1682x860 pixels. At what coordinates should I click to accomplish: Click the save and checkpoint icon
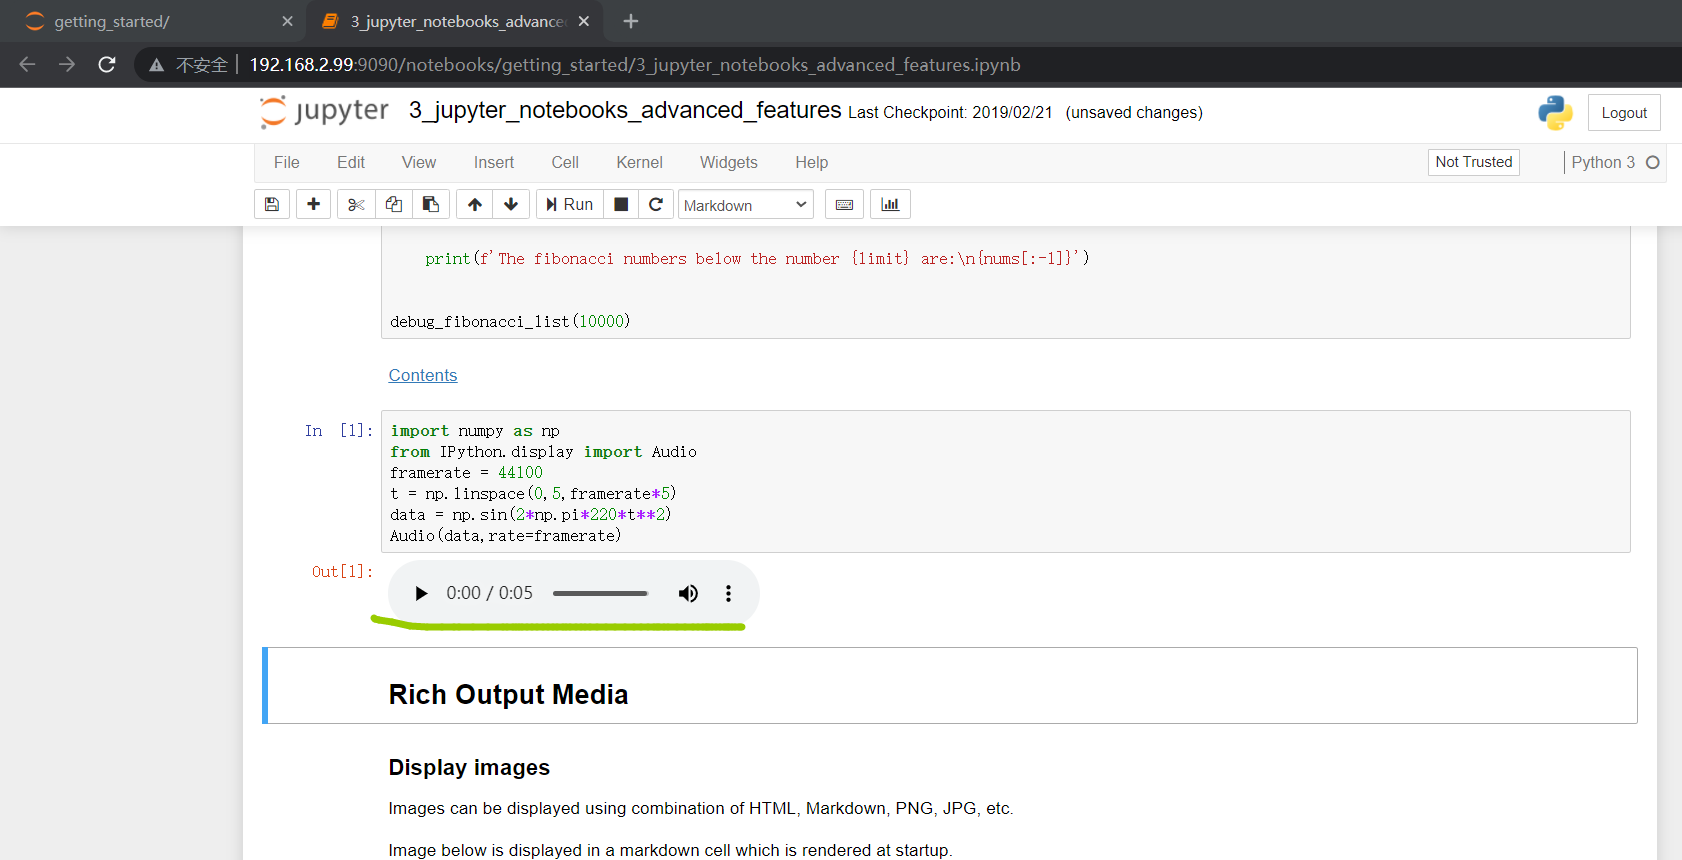point(272,204)
